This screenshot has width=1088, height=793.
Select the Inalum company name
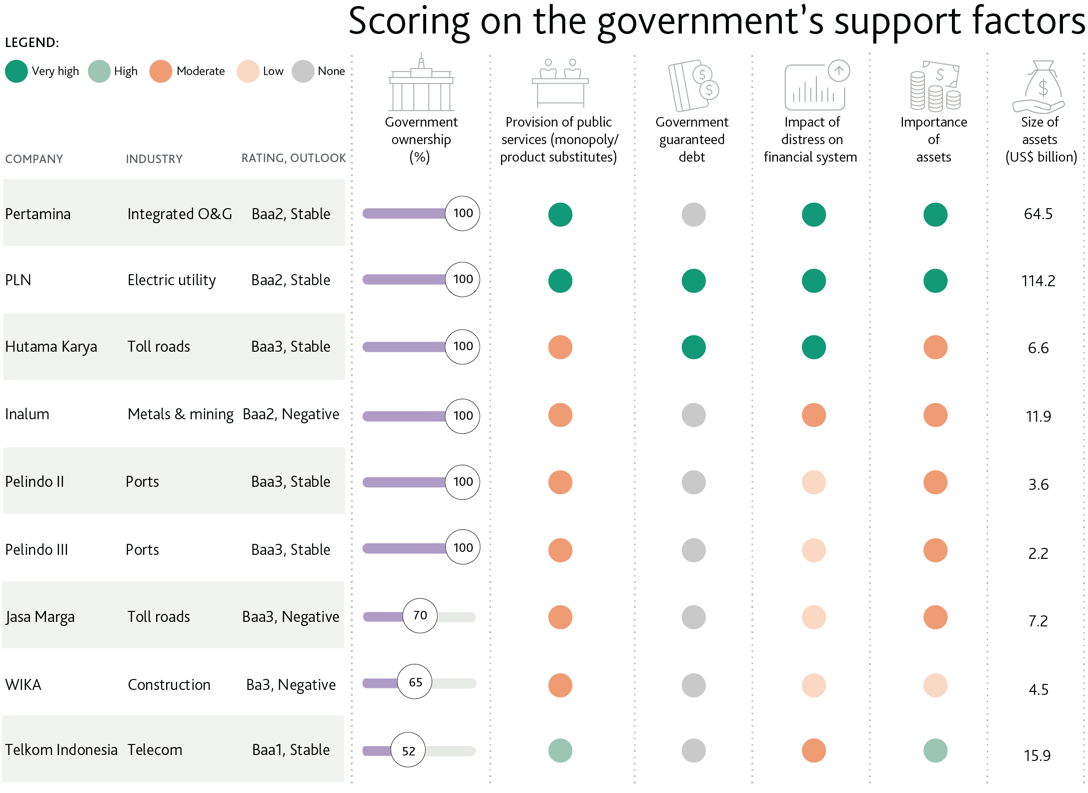tap(27, 414)
